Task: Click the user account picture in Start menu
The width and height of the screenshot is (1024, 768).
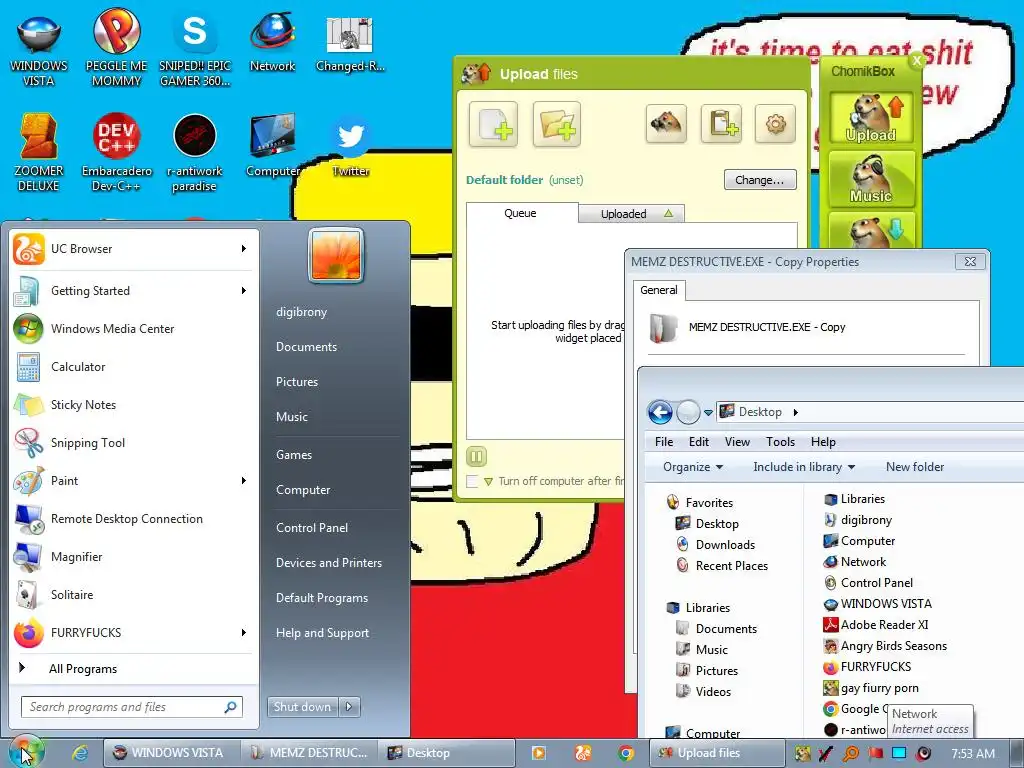Action: (x=336, y=255)
